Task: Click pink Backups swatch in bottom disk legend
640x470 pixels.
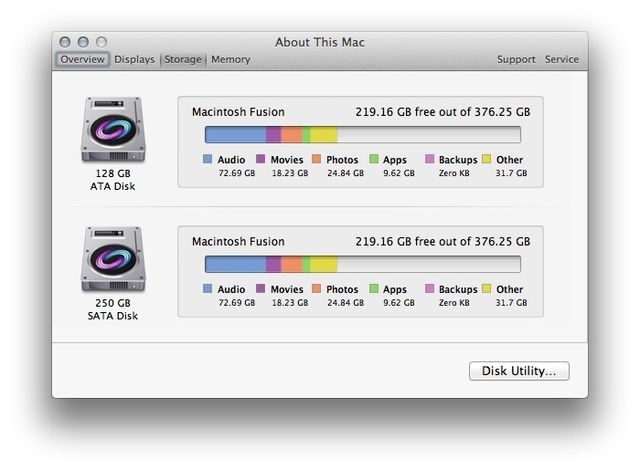Action: coord(430,290)
